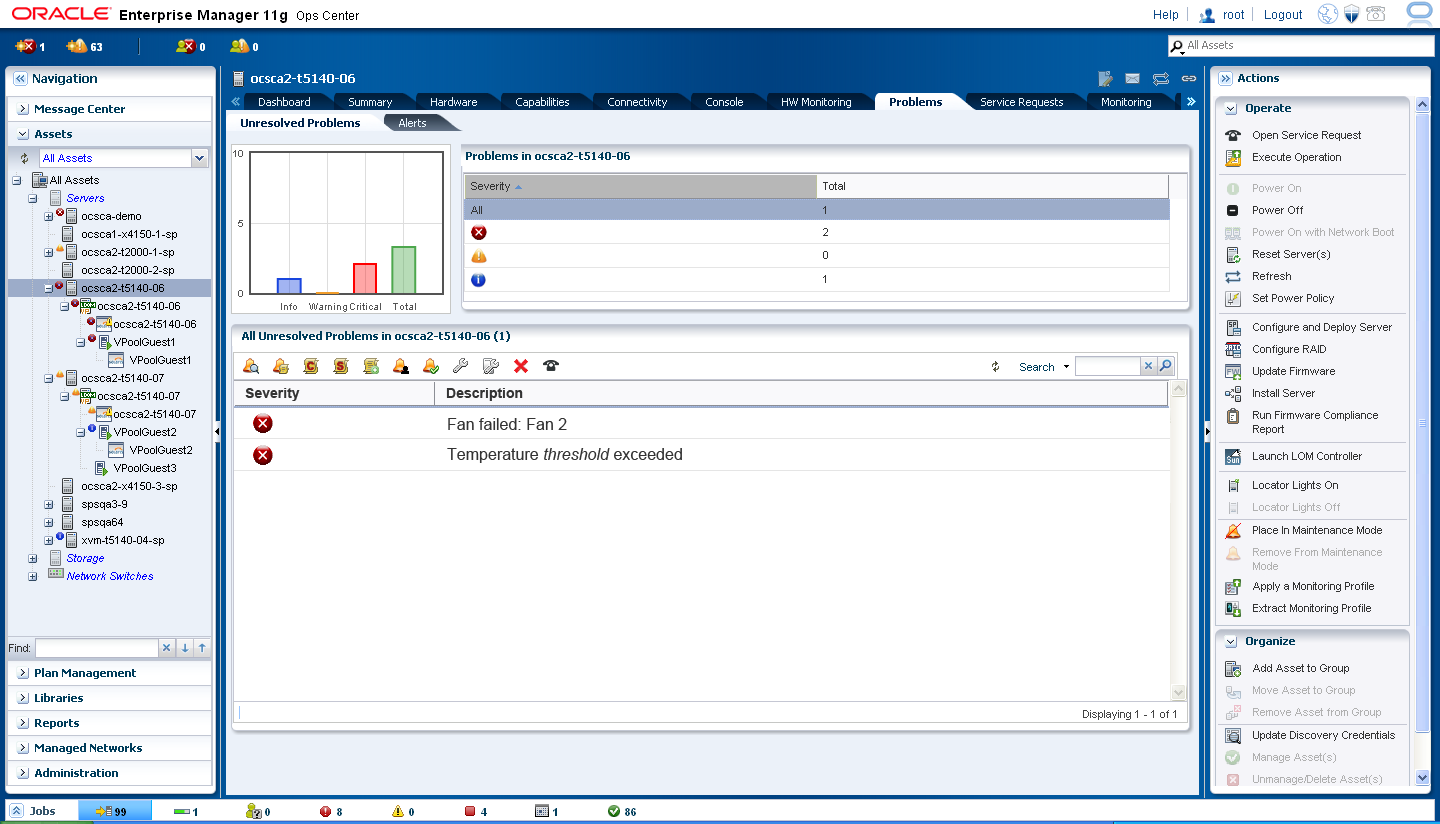
Task: Click the Open Service Request phone icon
Action: pyautogui.click(x=1233, y=135)
